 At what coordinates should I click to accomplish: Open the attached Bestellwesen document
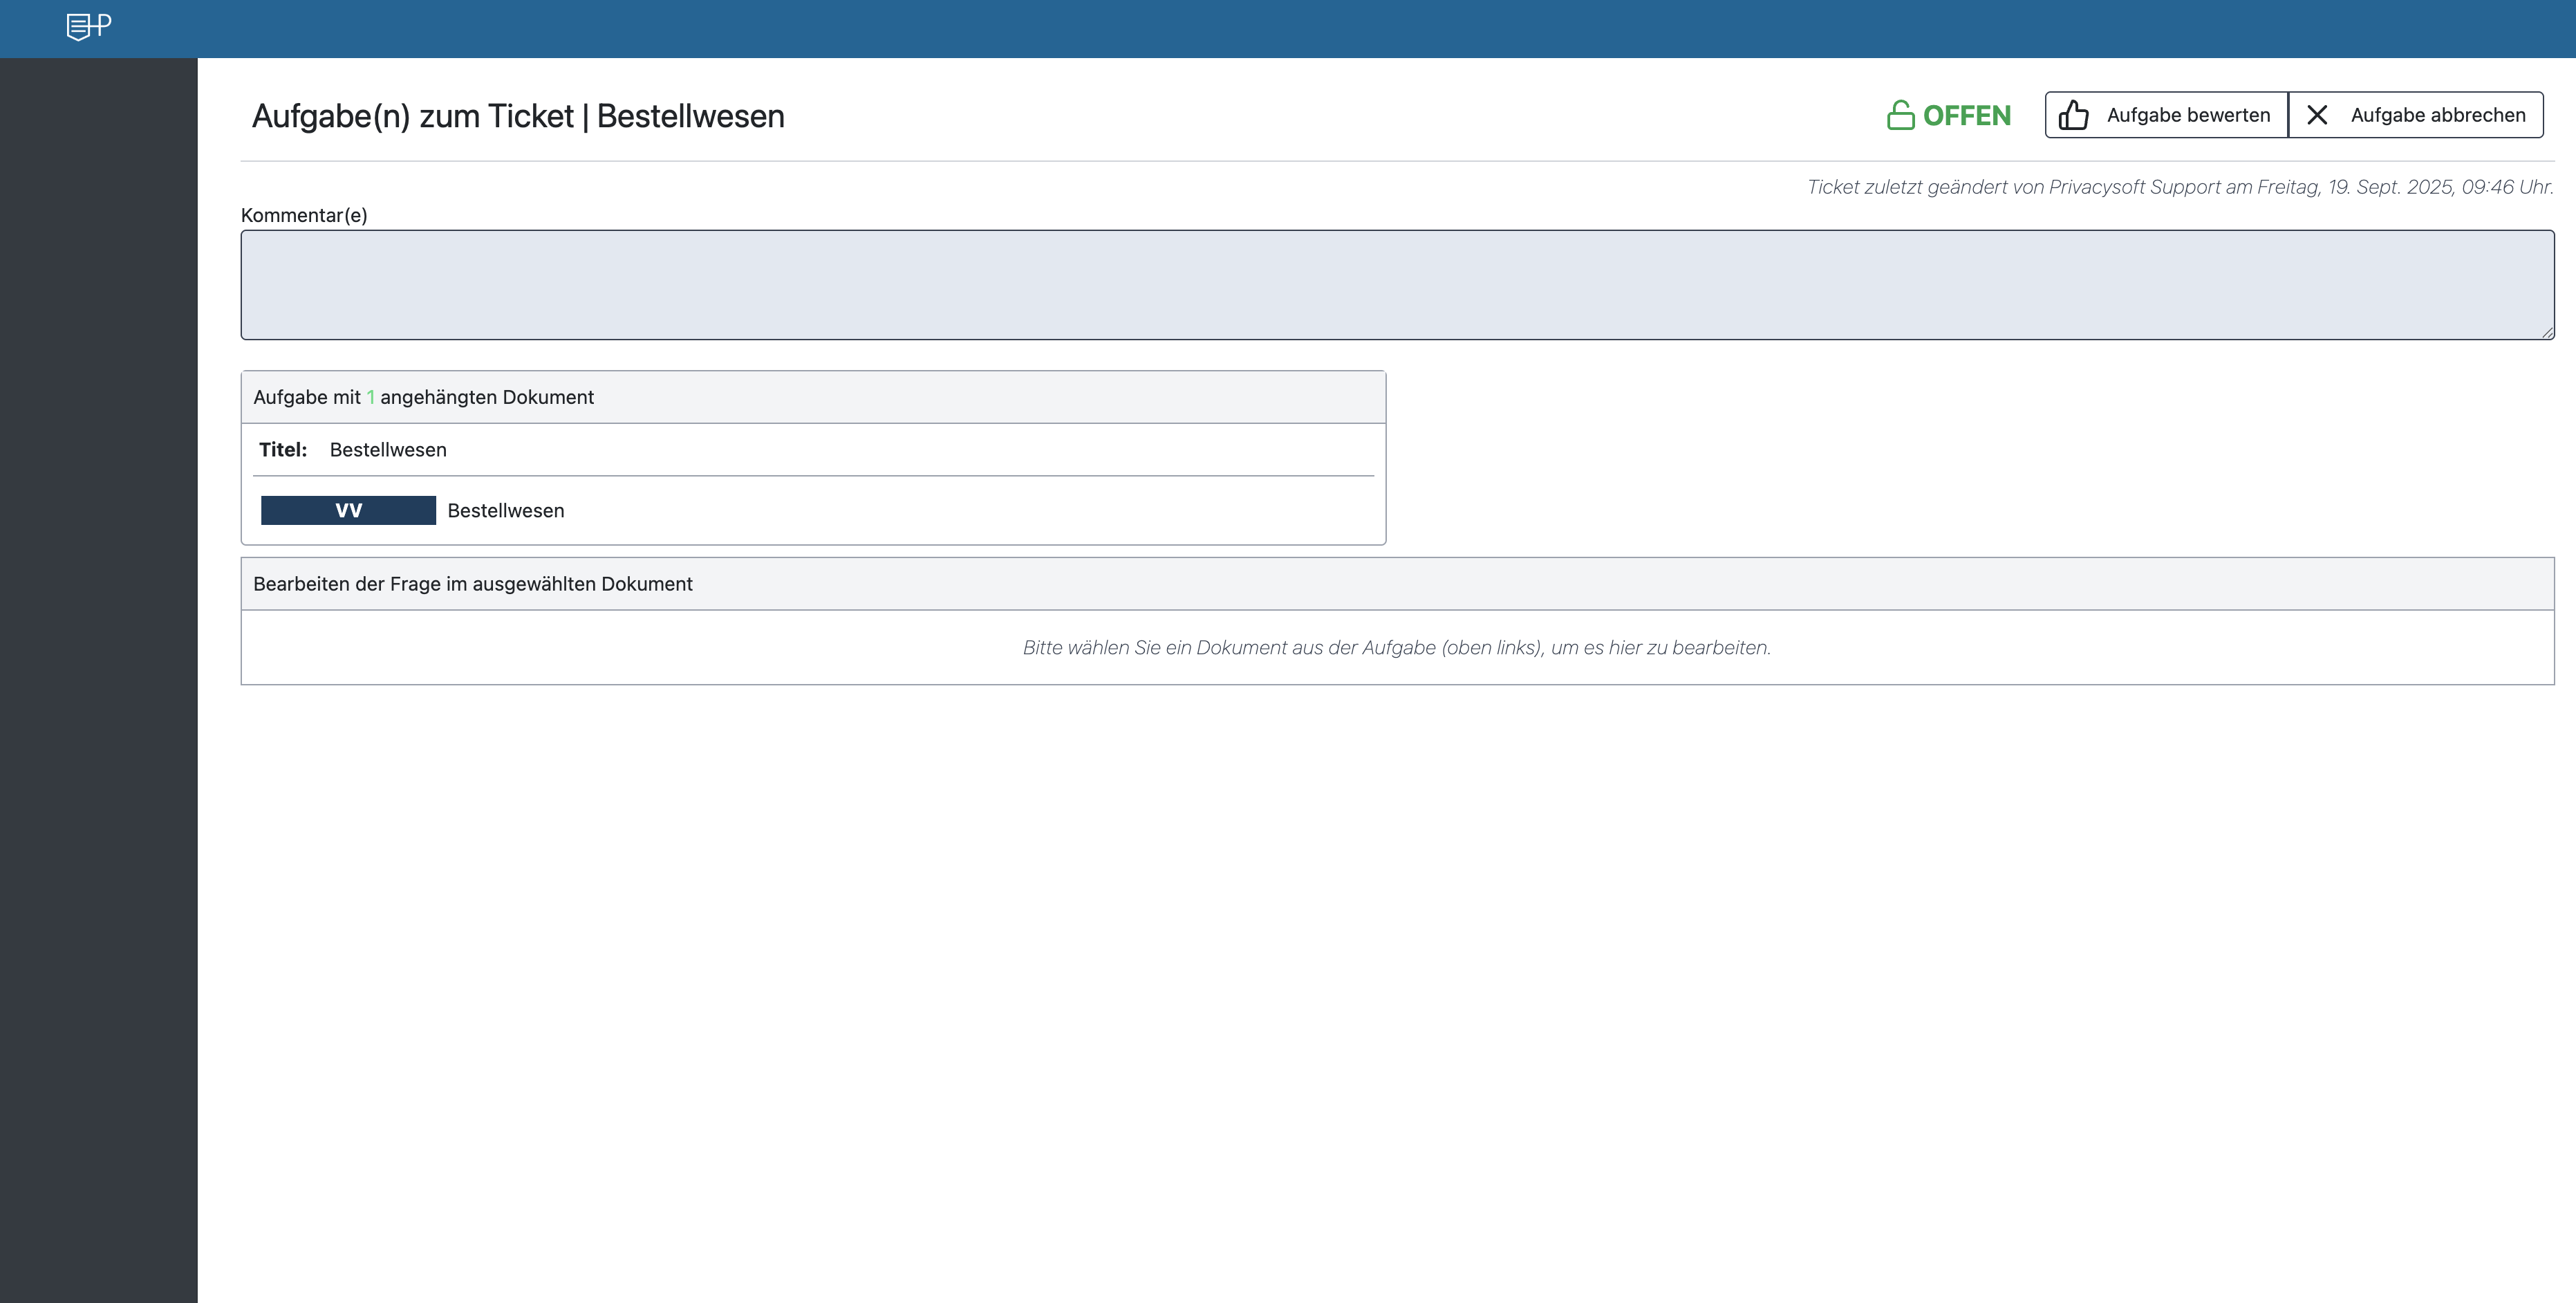coord(505,510)
